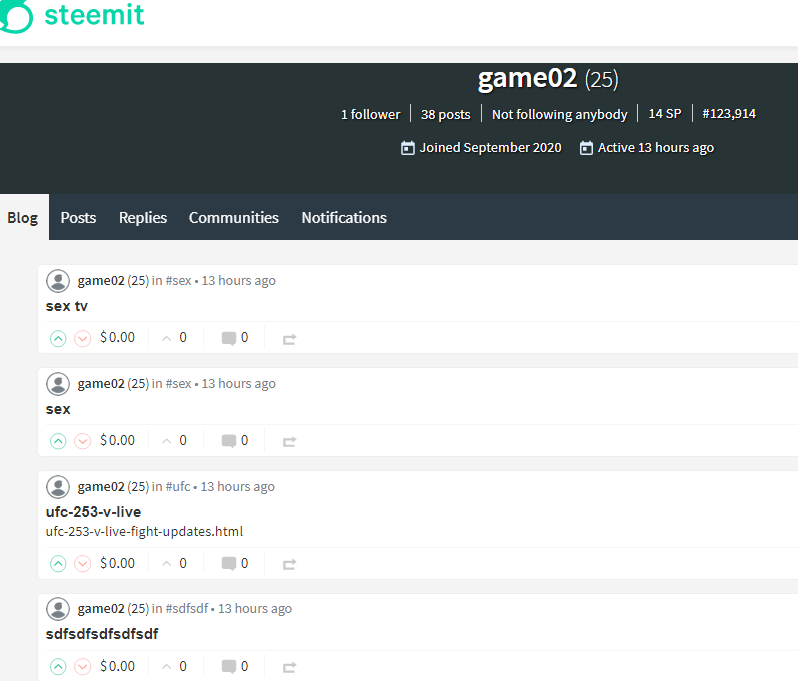Downvote the ufc-253-v-live post
The height and width of the screenshot is (681, 798).
coord(82,564)
